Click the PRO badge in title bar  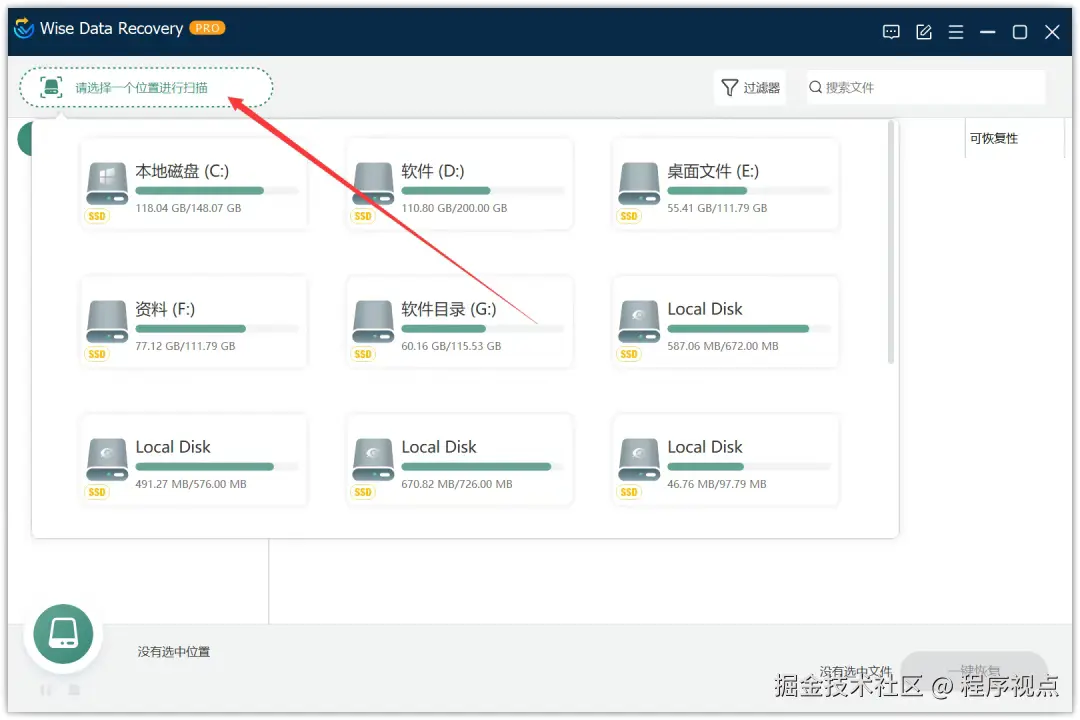207,28
